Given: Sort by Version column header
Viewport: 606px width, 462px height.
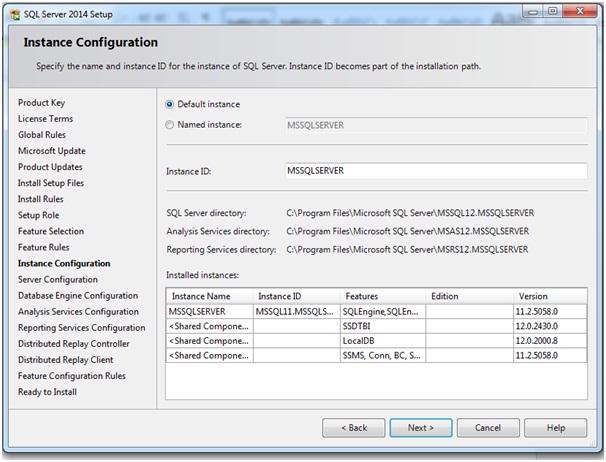Looking at the screenshot, I should click(550, 297).
